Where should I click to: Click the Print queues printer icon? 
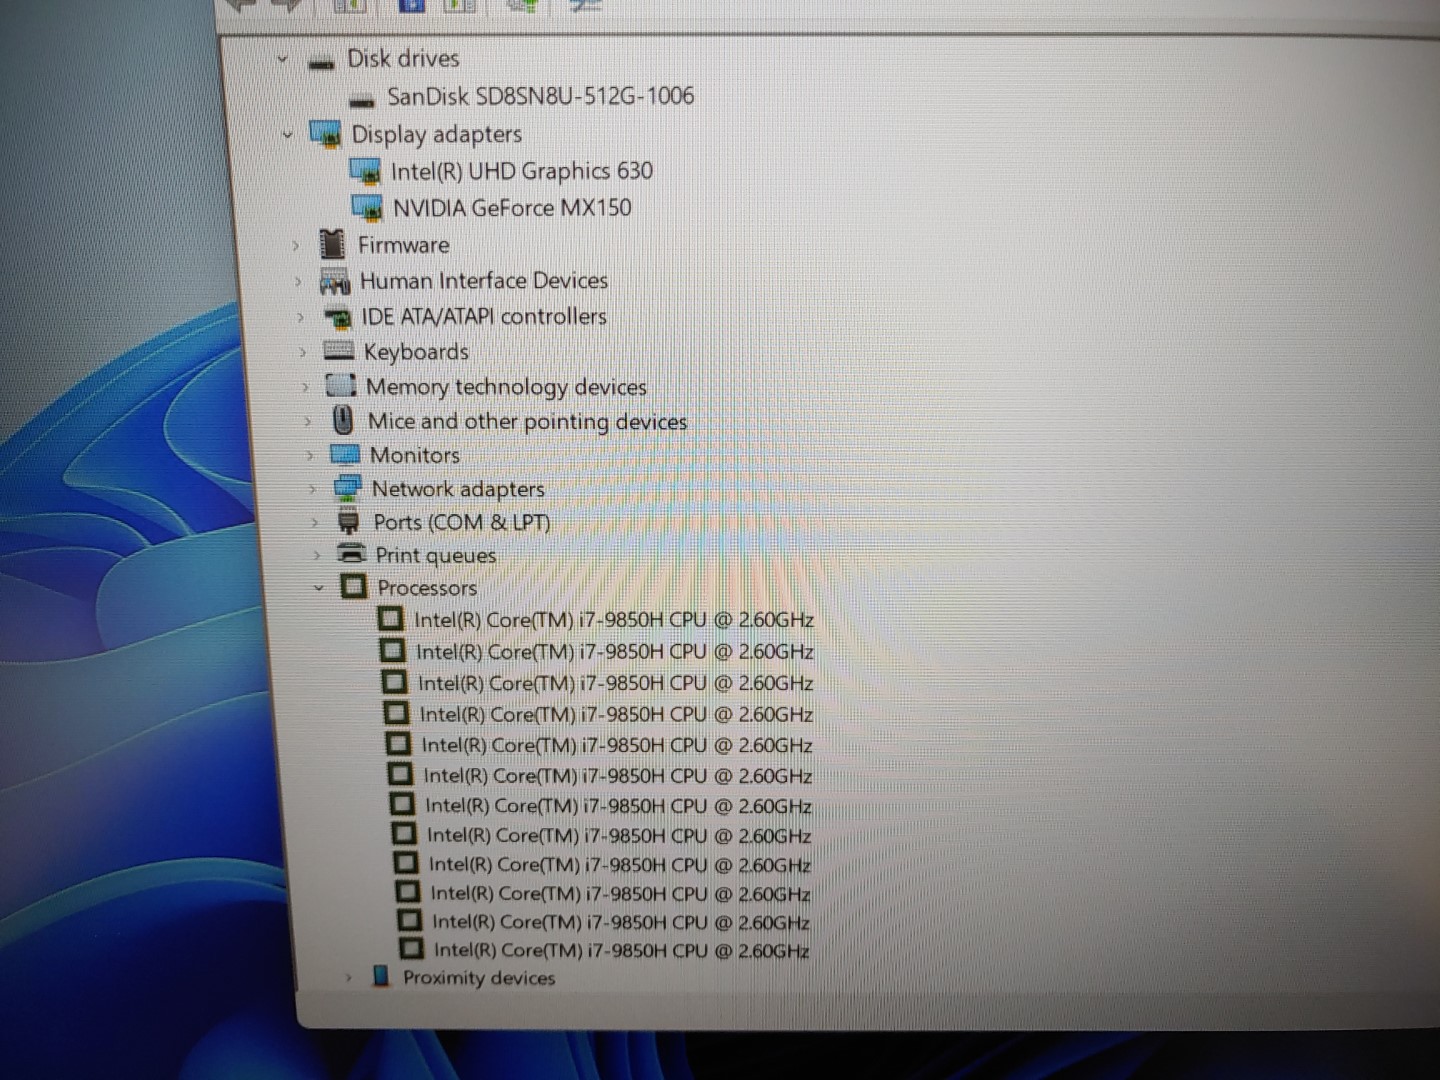click(x=351, y=554)
